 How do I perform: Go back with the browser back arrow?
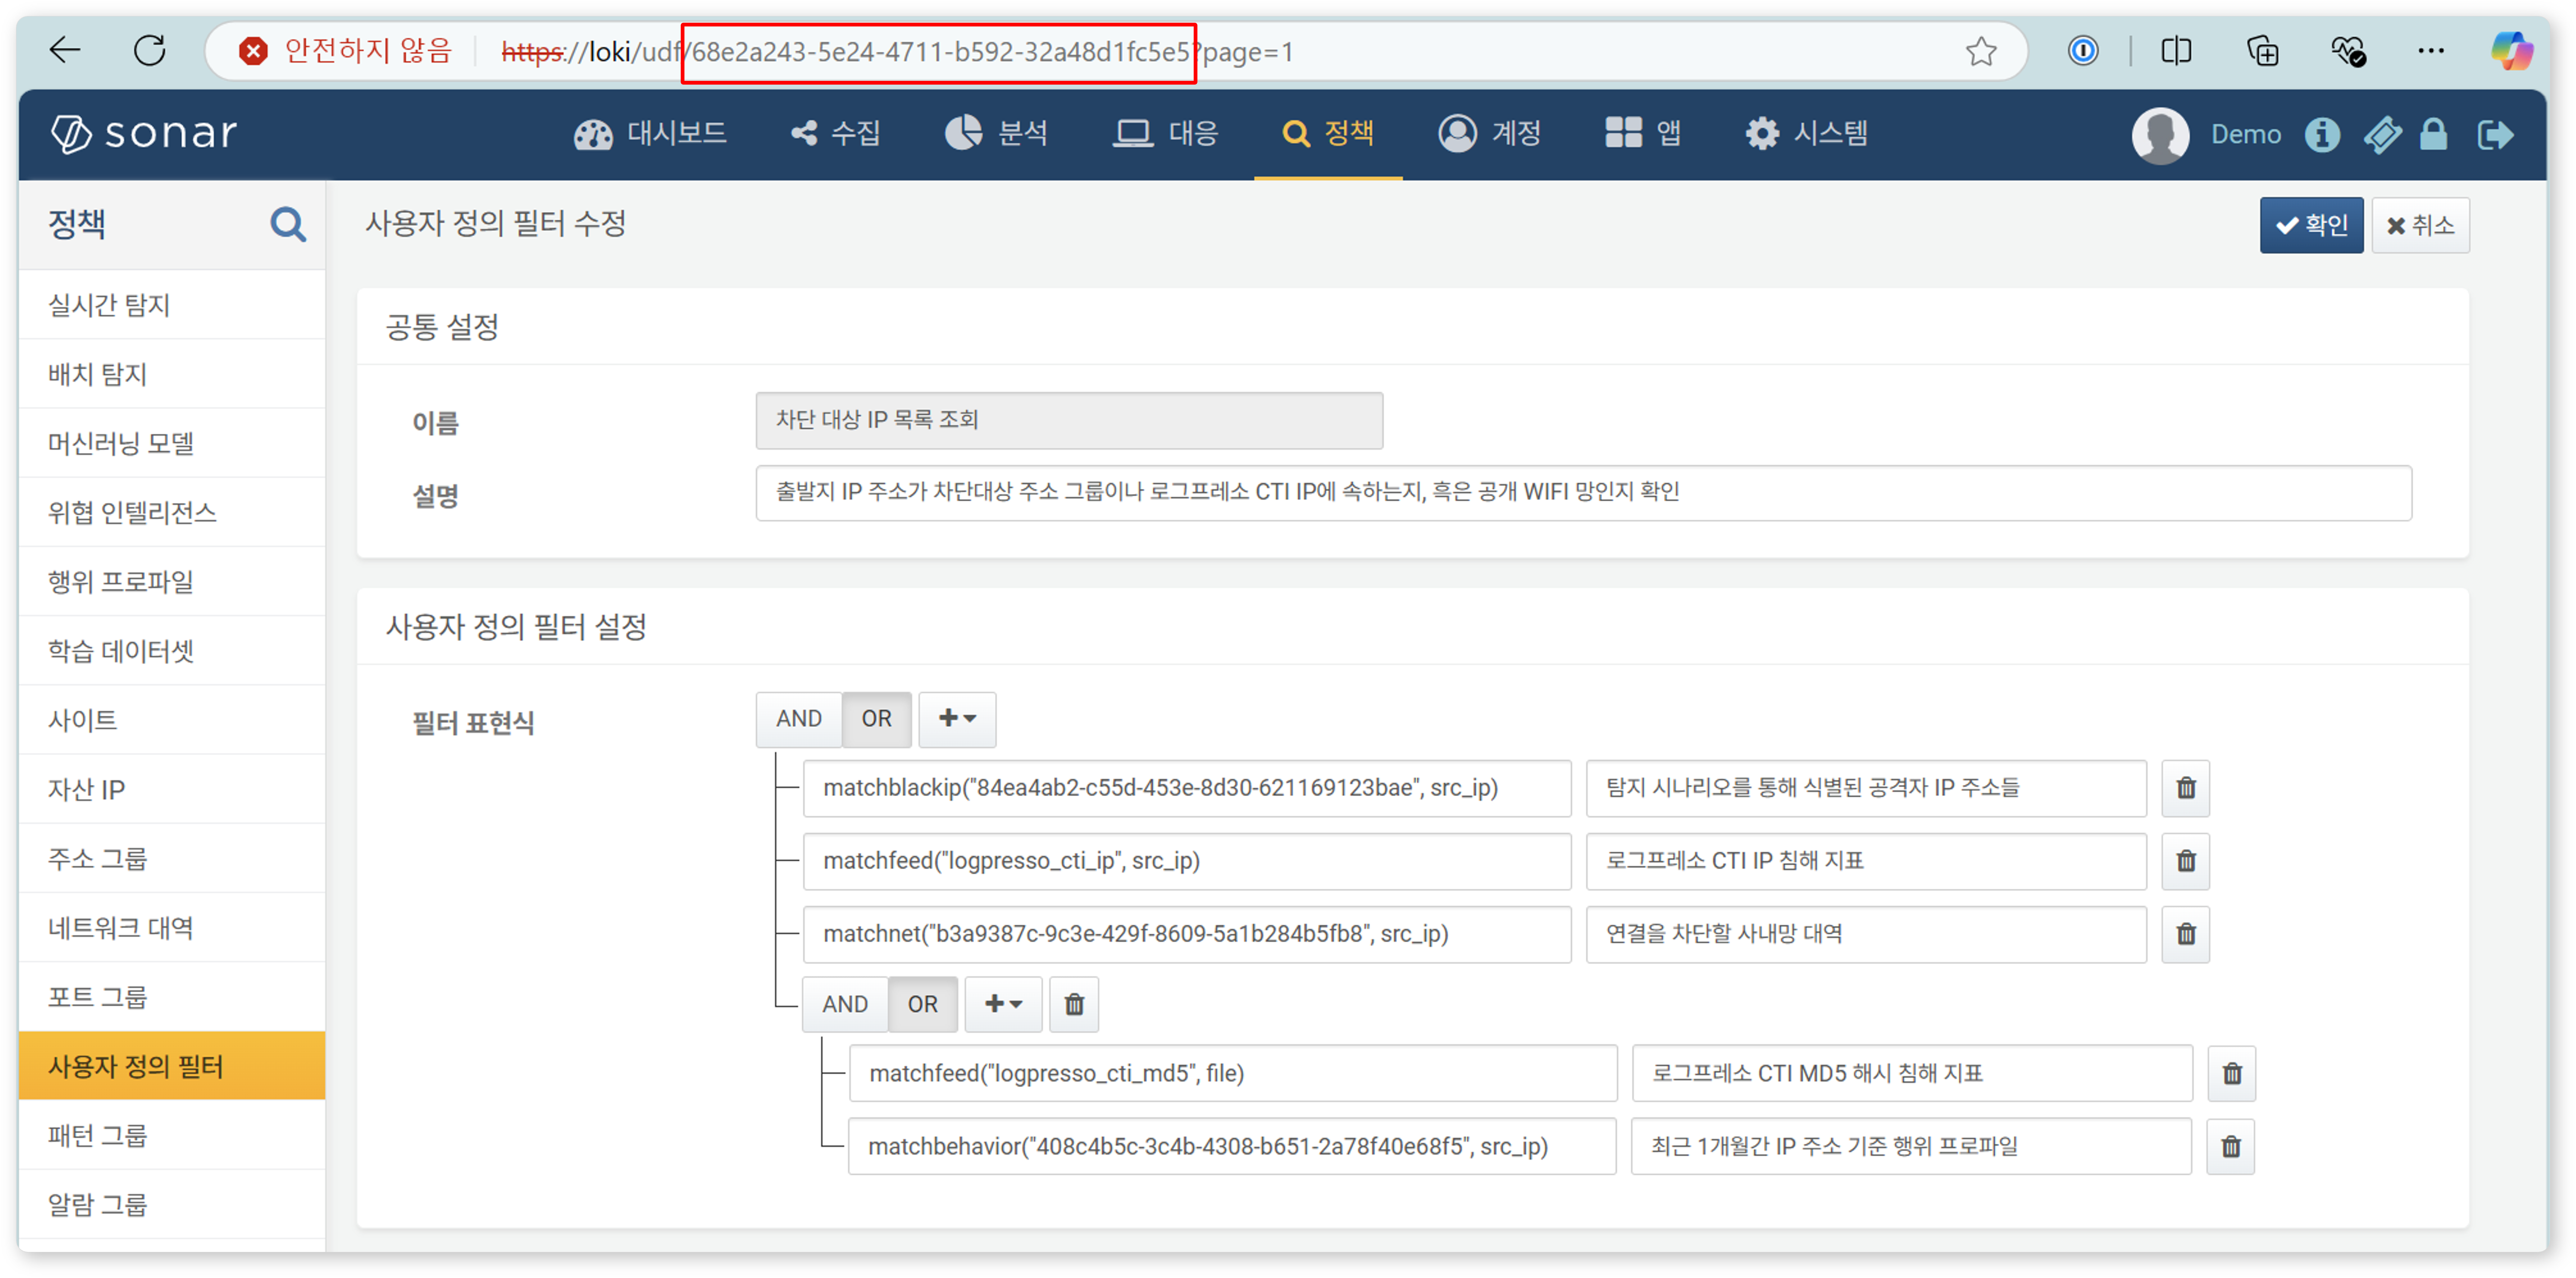pyautogui.click(x=65, y=50)
